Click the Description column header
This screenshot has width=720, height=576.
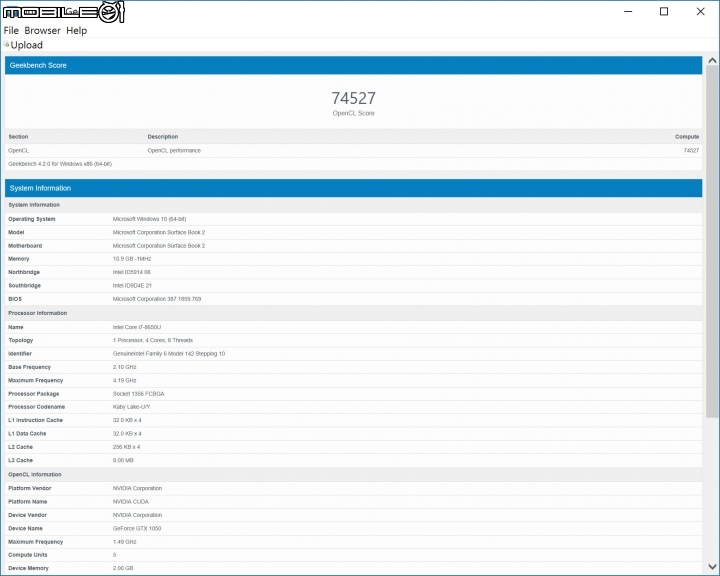click(x=163, y=137)
